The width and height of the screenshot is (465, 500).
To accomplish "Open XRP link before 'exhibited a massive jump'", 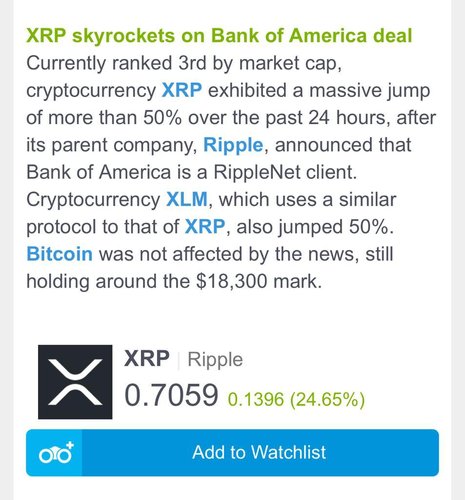I will point(182,90).
